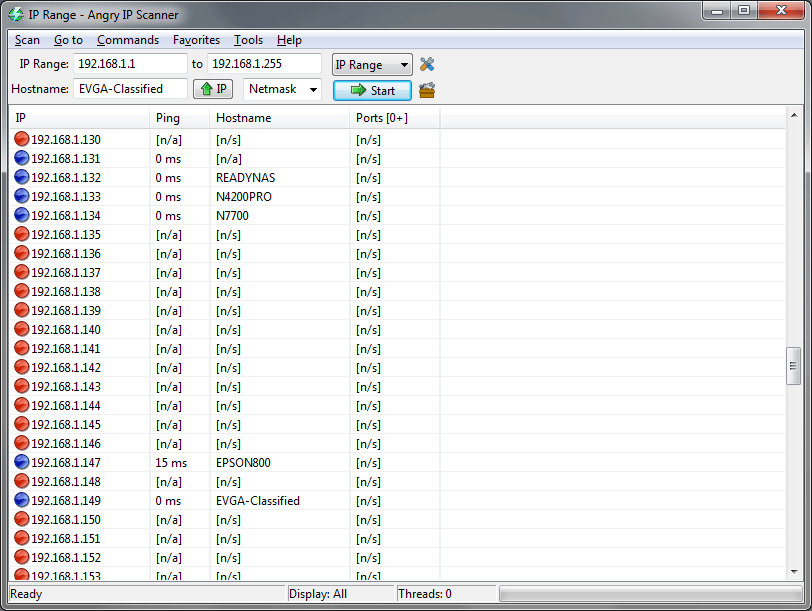Click the blue status icon for 192.168.1.131
812x611 pixels.
(22, 158)
